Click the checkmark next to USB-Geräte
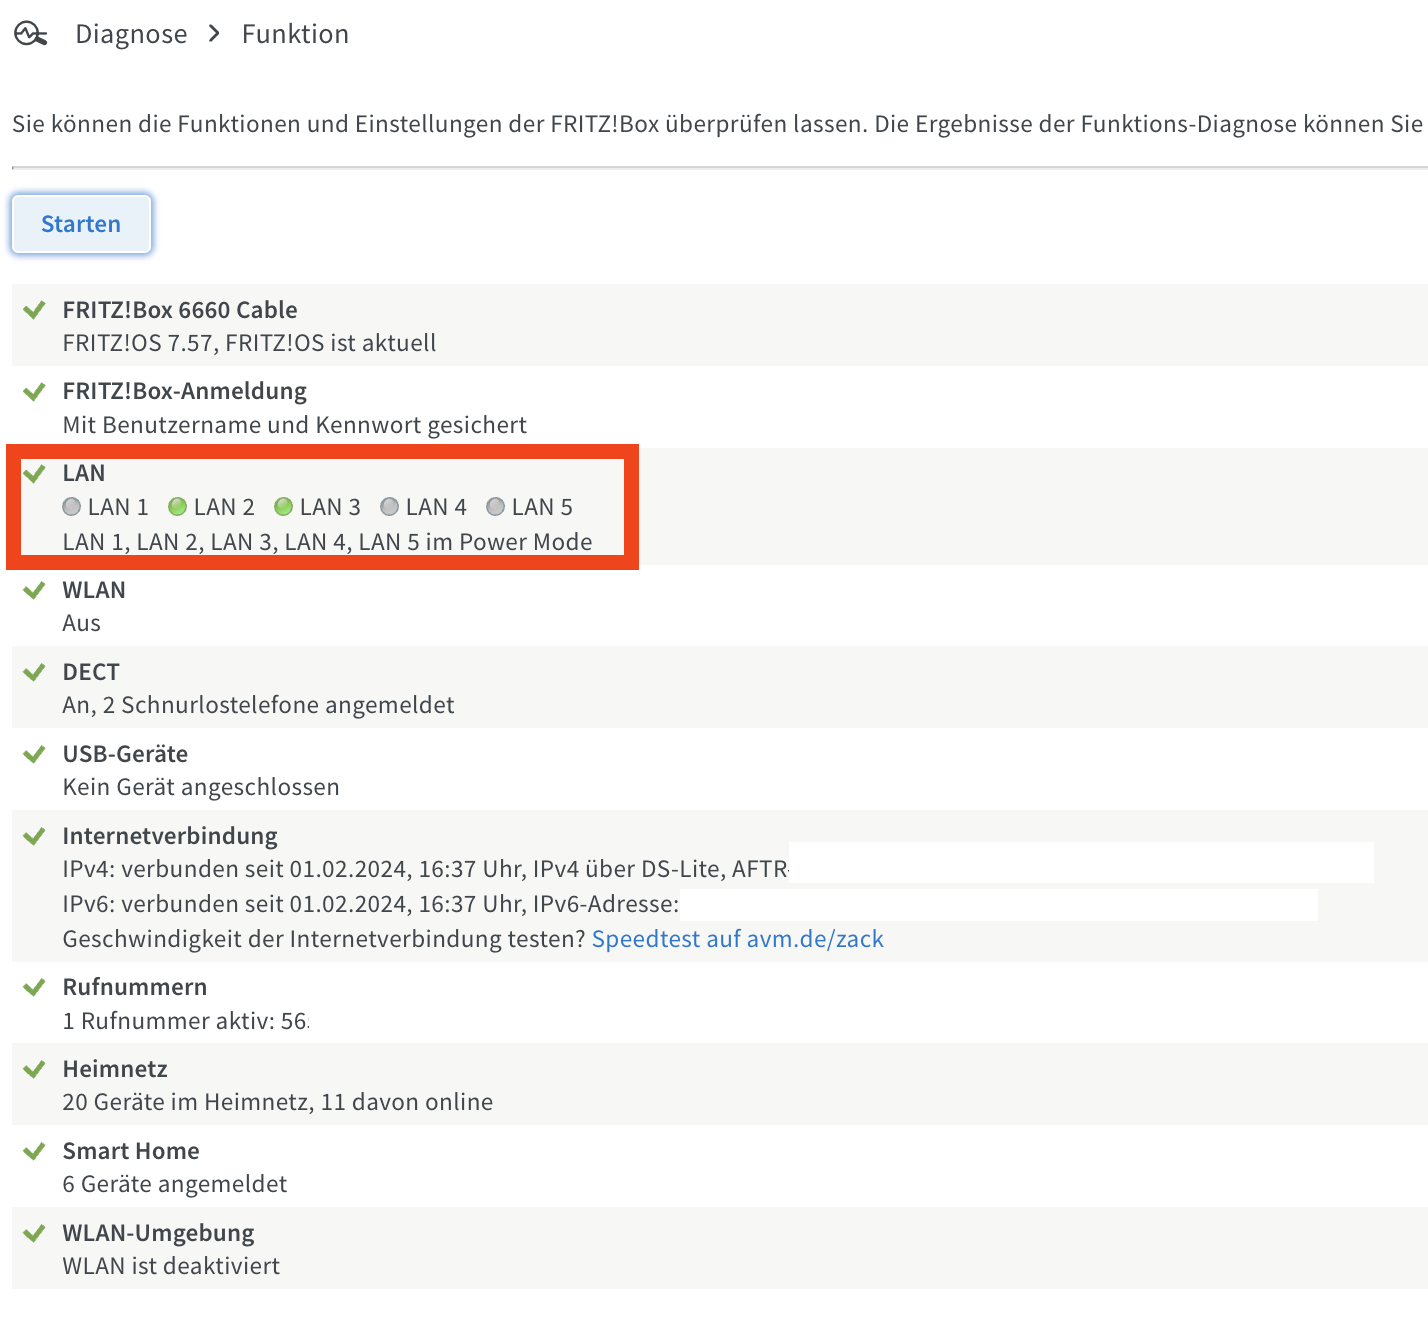Viewport: 1428px width, 1342px height. [35, 754]
